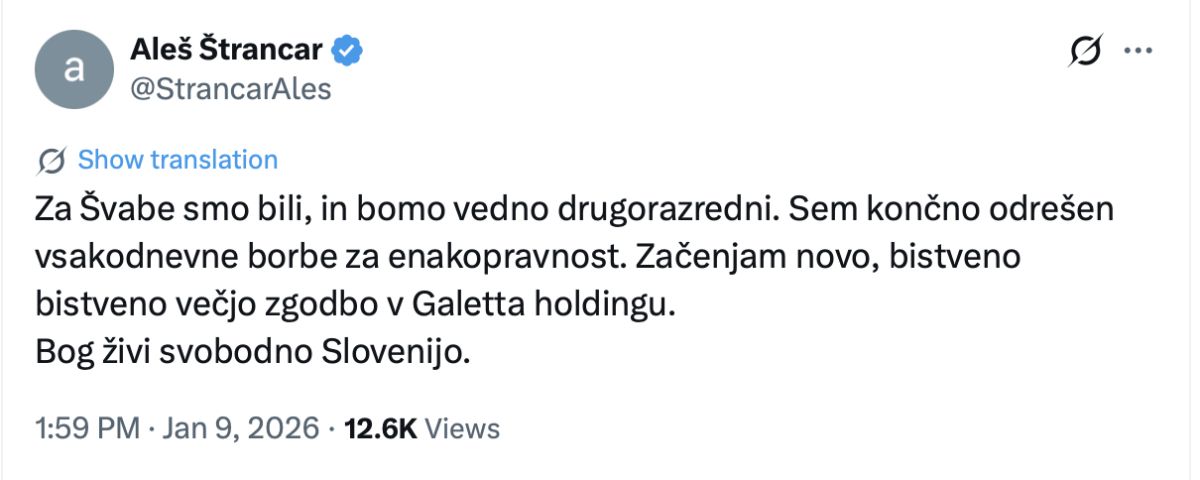This screenshot has width=1200, height=480.
Task: Click the translate icon beside Show translation
Action: [52, 160]
